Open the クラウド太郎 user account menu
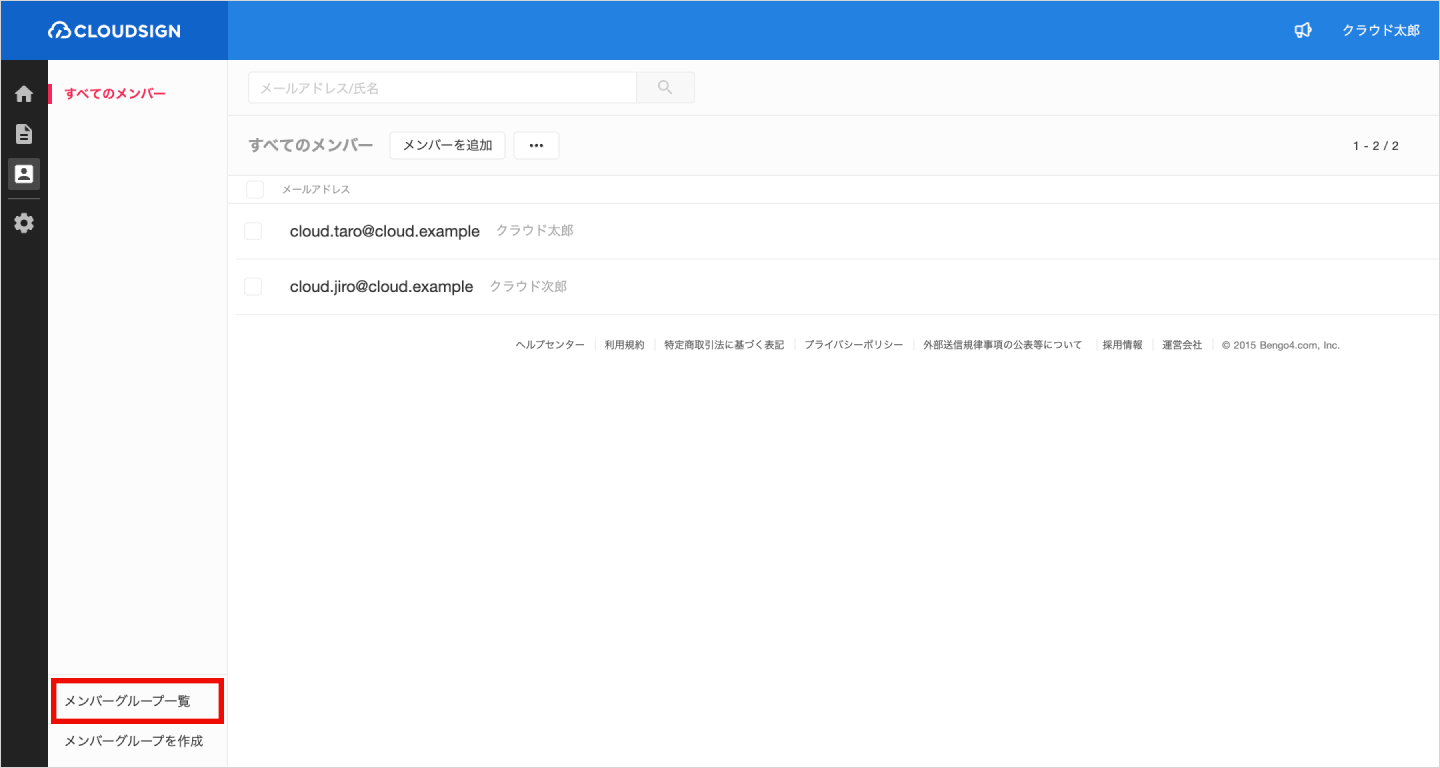 1380,30
